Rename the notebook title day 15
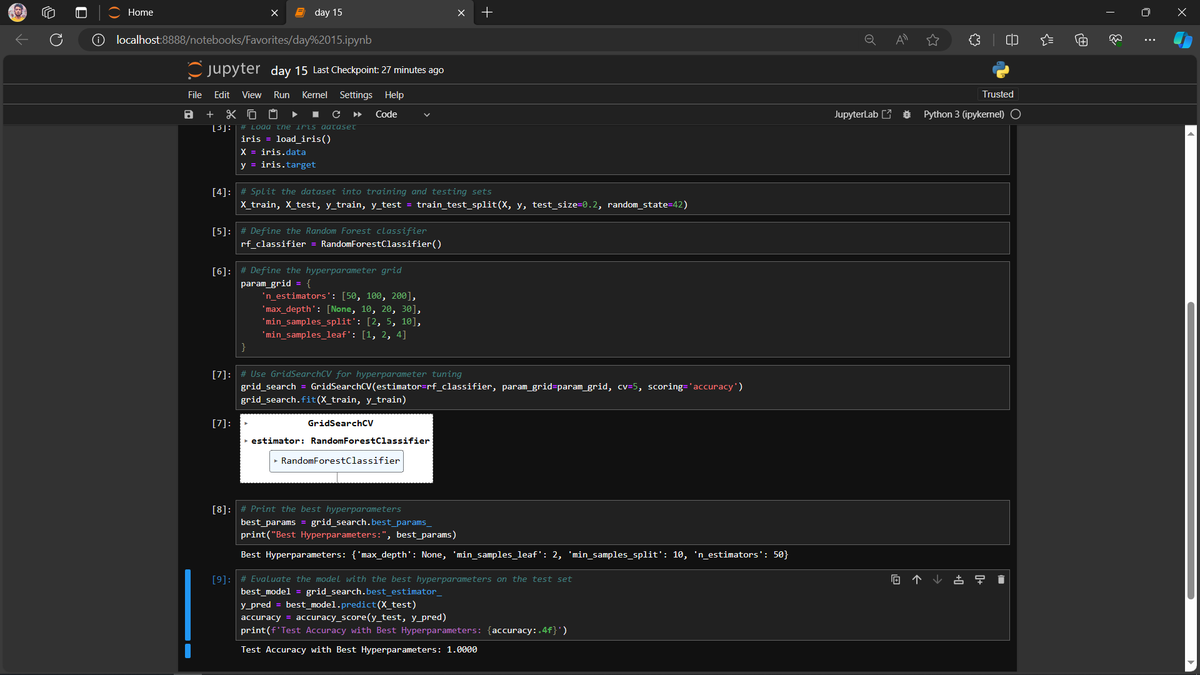 (x=289, y=70)
